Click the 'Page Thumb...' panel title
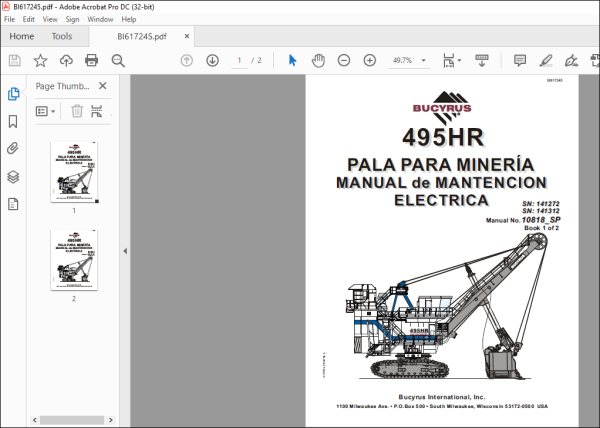 point(62,86)
